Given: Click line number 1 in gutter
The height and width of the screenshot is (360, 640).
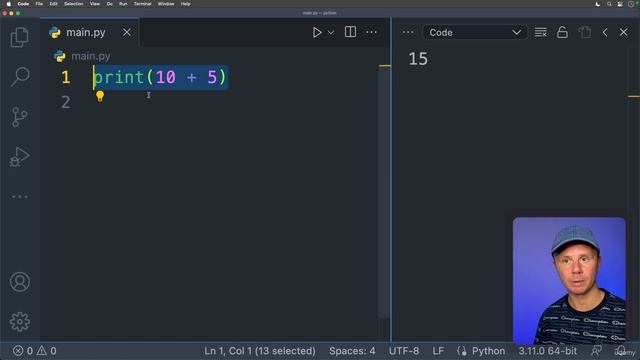Looking at the screenshot, I should coord(66,77).
